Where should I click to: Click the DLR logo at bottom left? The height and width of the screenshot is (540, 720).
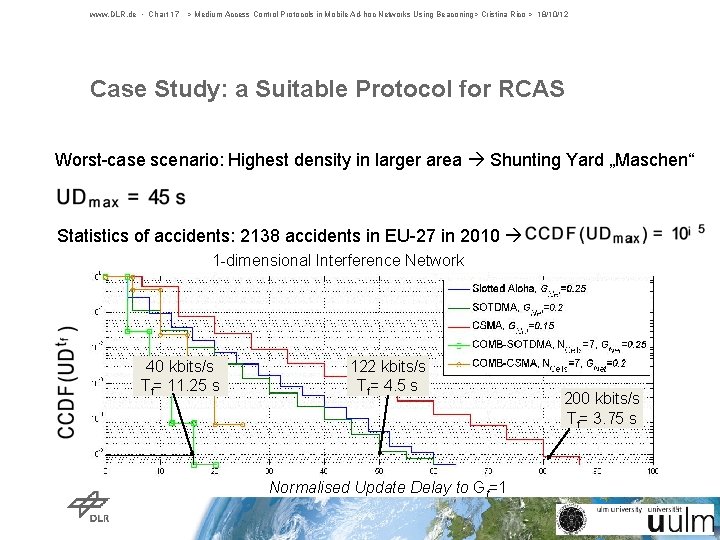tap(89, 506)
